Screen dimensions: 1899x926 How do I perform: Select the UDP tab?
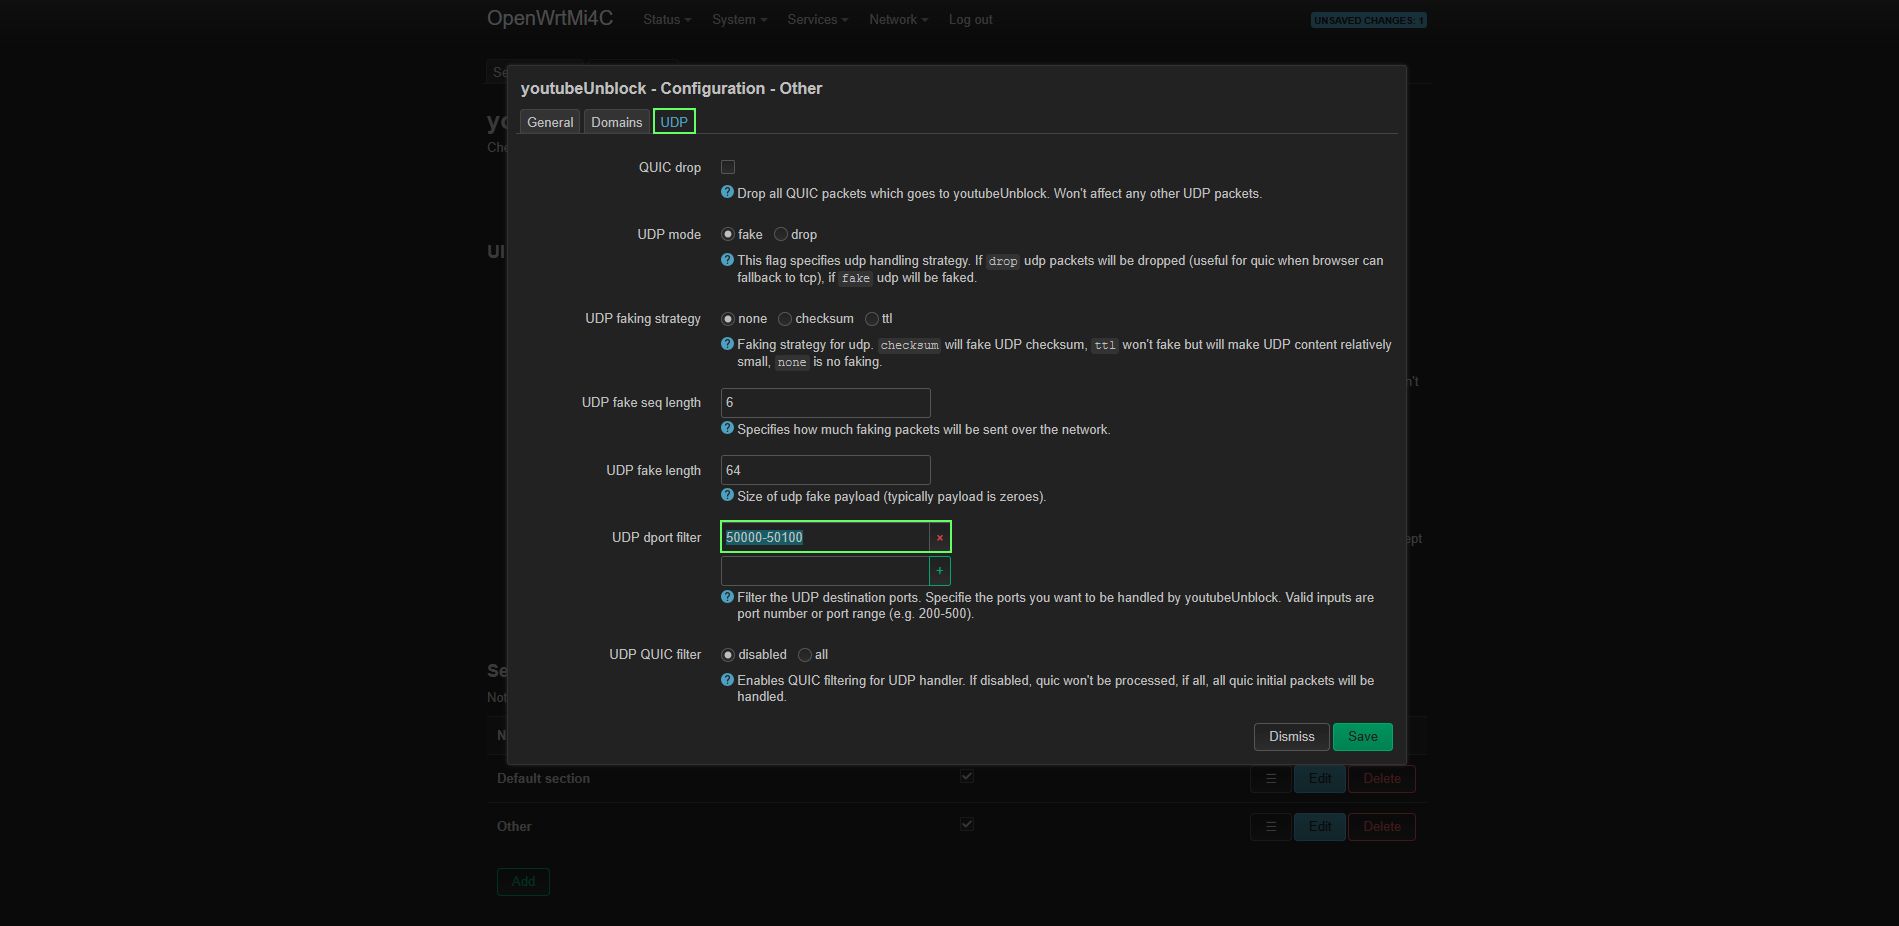point(674,122)
